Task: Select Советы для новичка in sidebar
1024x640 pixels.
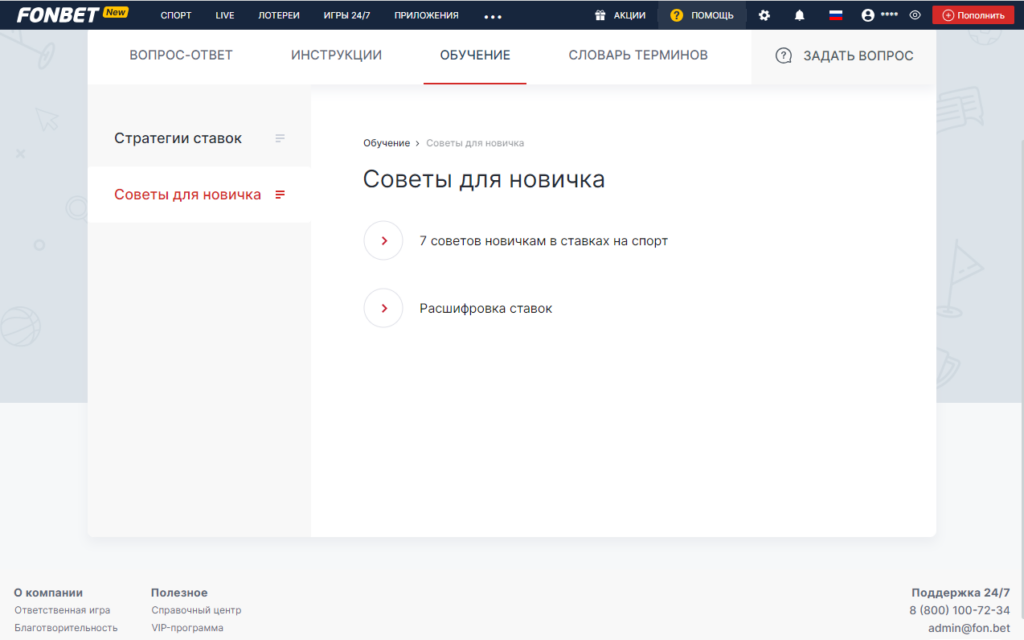Action: pyautogui.click(x=187, y=195)
